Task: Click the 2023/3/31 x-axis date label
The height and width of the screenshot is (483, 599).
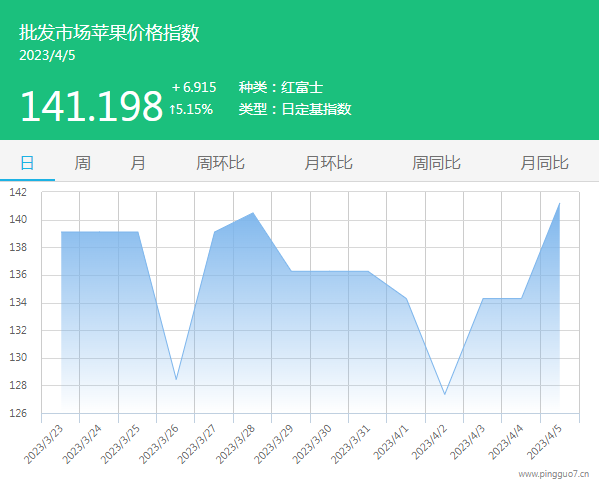Action: (350, 444)
